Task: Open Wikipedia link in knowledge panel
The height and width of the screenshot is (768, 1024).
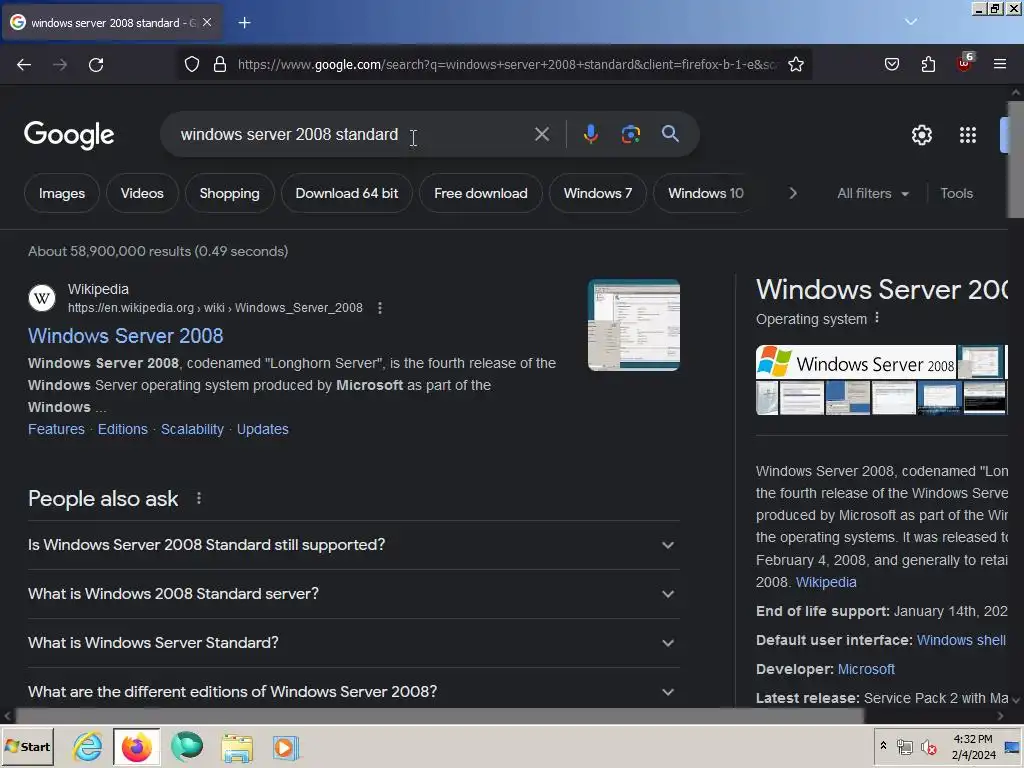Action: coord(825,582)
